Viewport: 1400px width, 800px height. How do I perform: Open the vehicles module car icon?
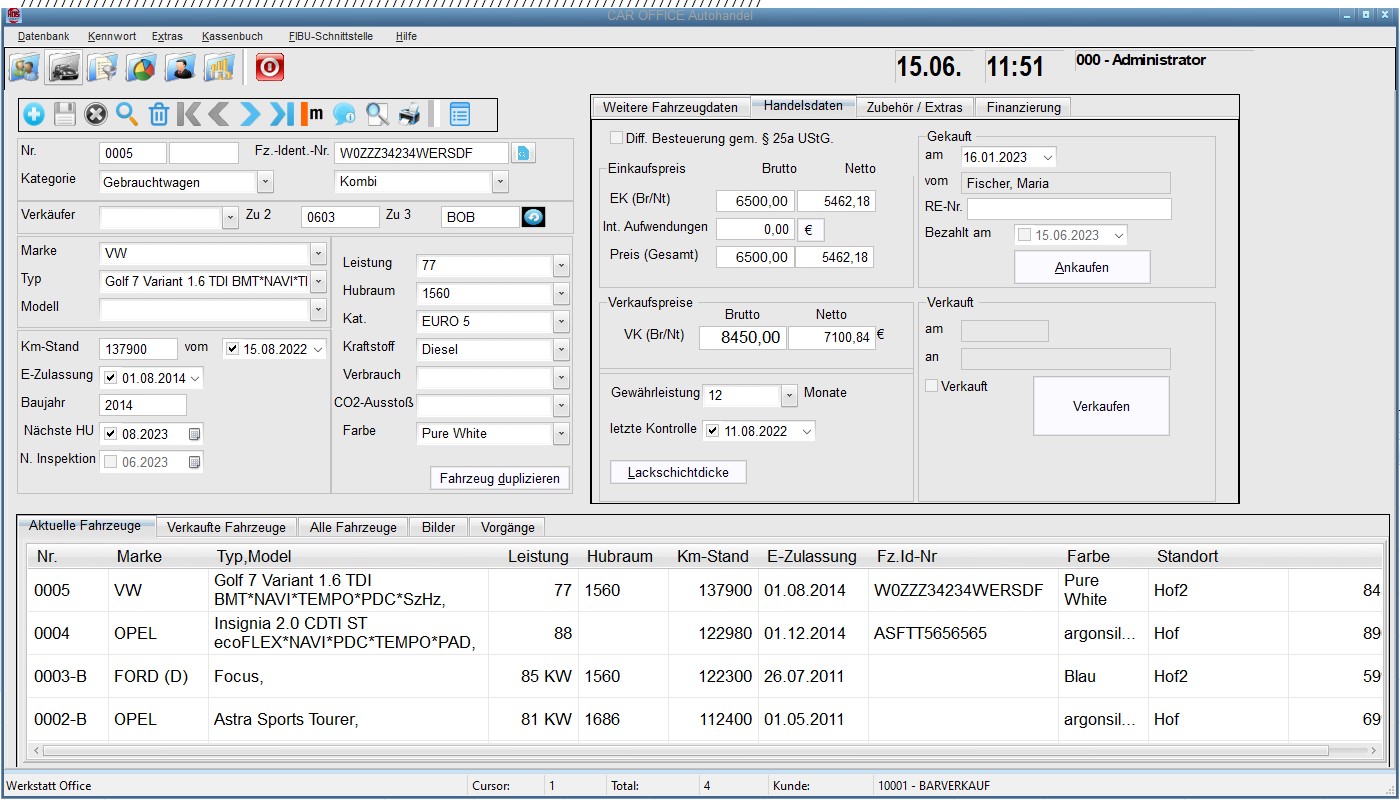(x=63, y=67)
